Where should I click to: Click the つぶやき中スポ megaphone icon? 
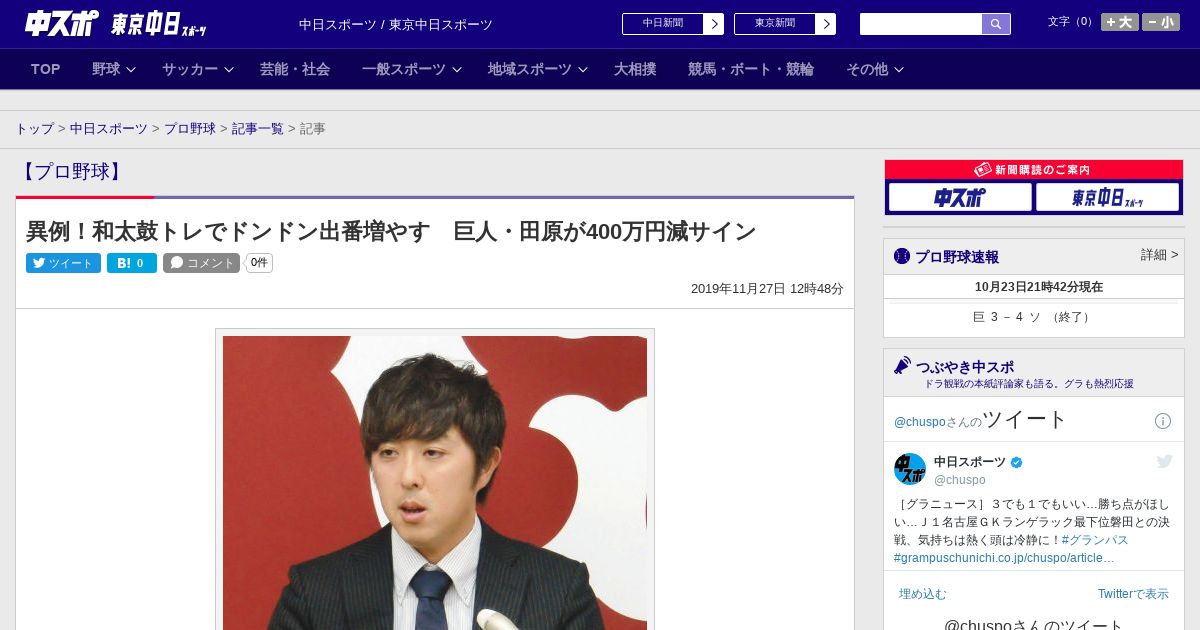point(902,365)
